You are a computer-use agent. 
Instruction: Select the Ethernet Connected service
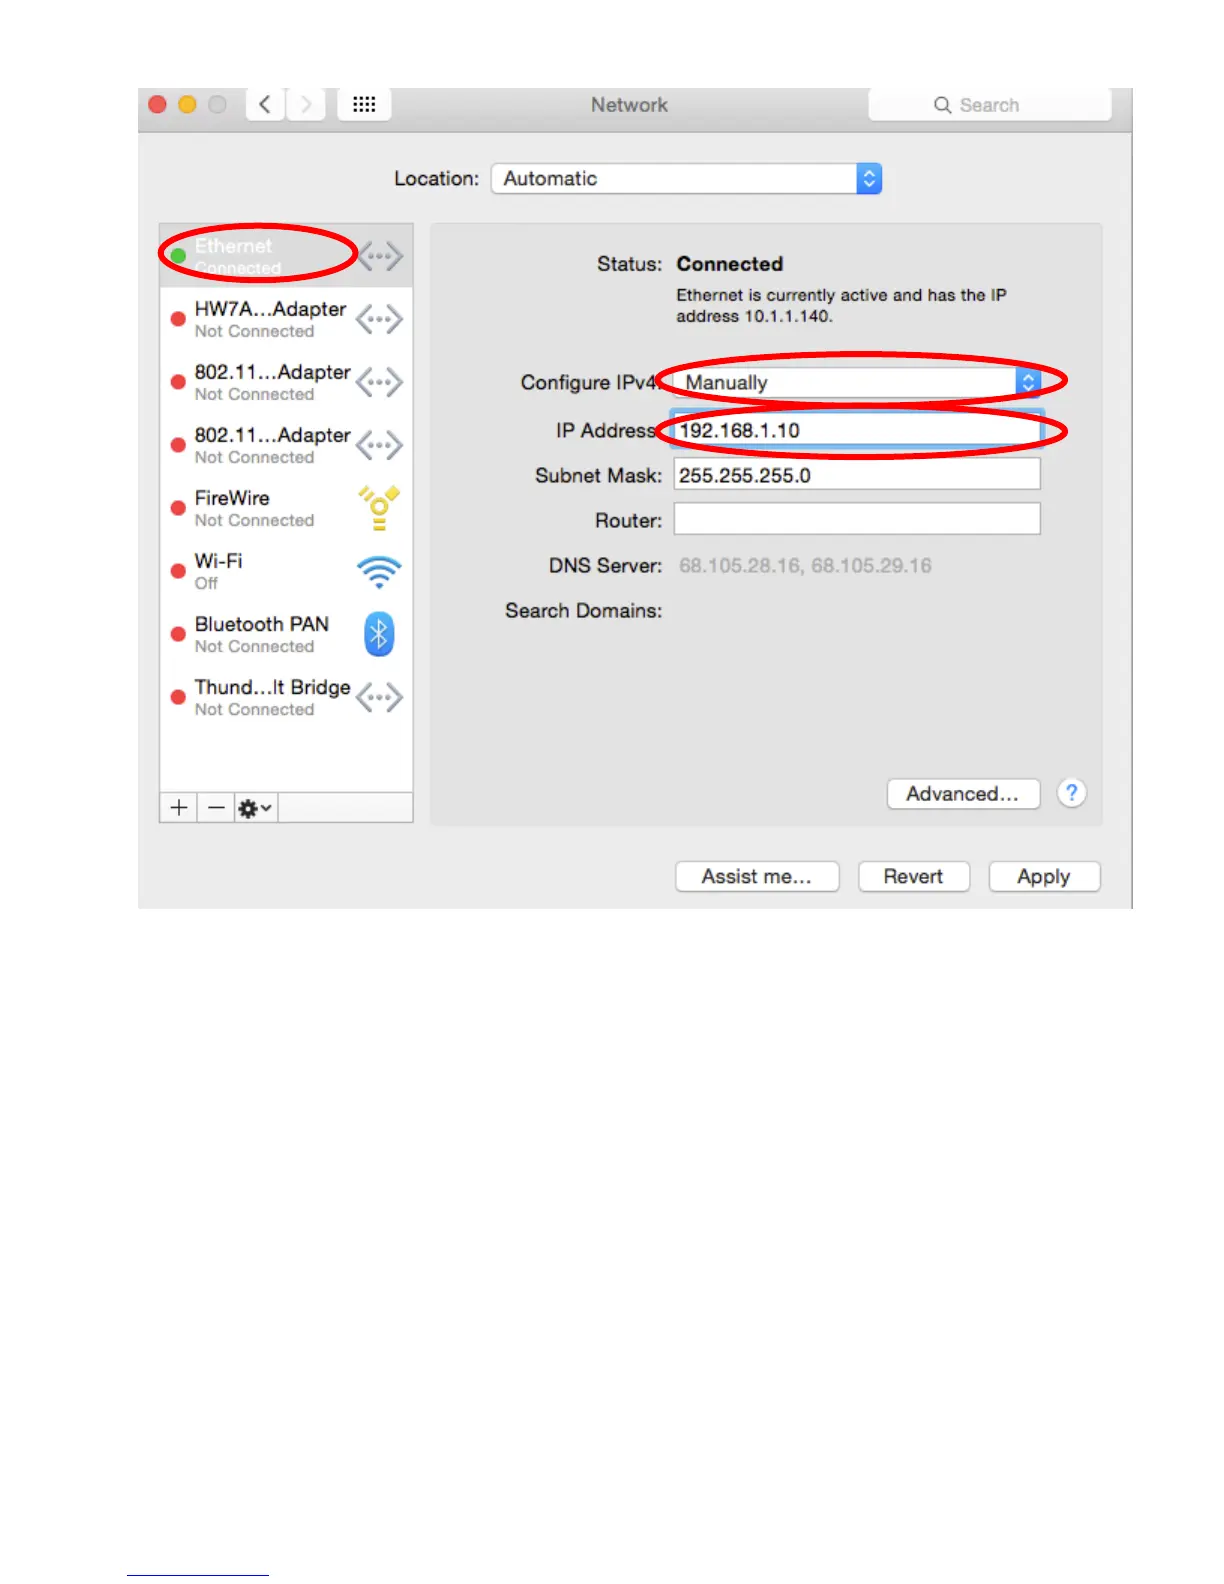click(x=286, y=256)
